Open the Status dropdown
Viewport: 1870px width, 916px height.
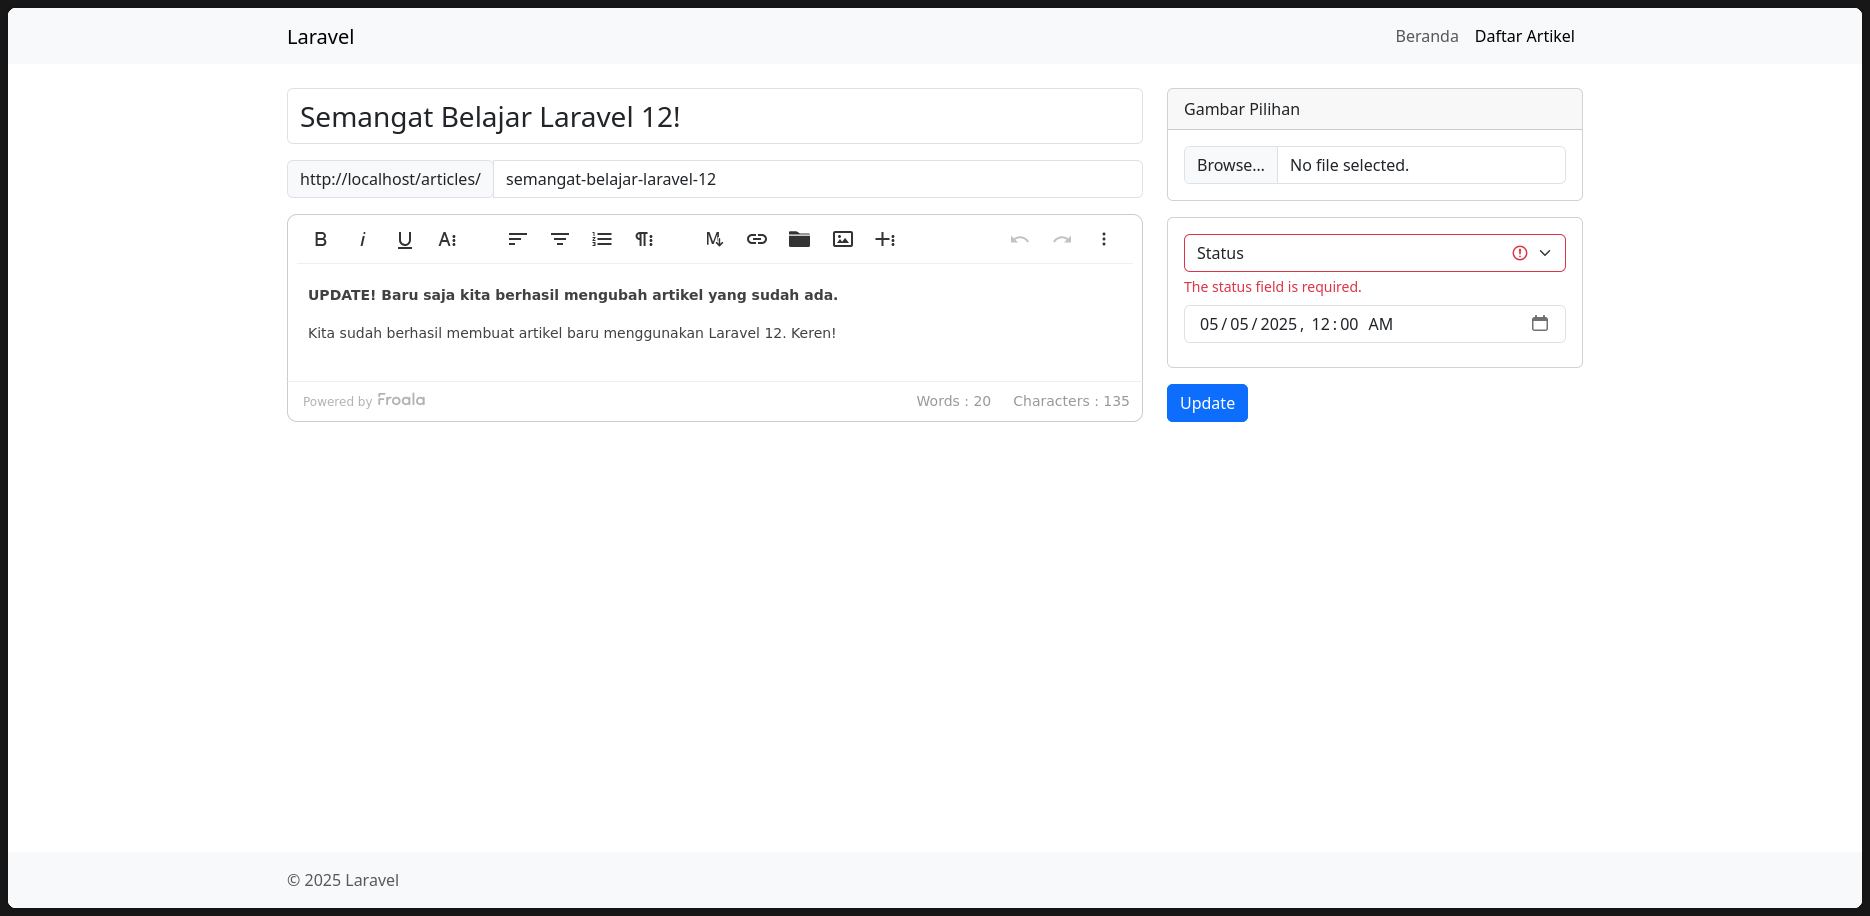click(x=1375, y=253)
